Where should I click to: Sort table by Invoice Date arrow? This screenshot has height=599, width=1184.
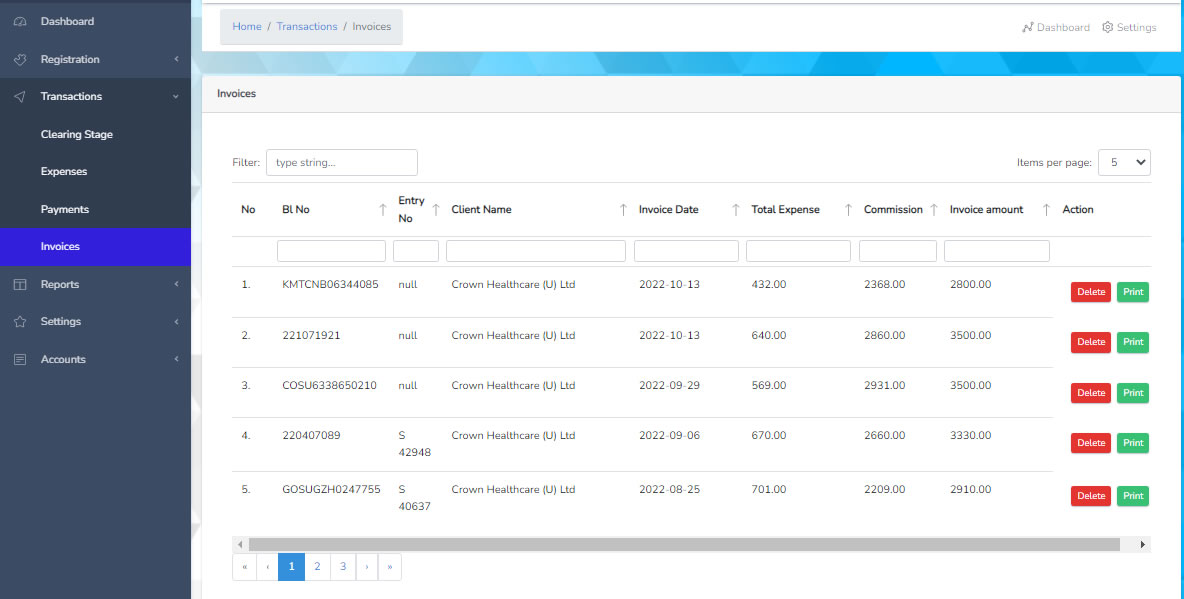[736, 210]
